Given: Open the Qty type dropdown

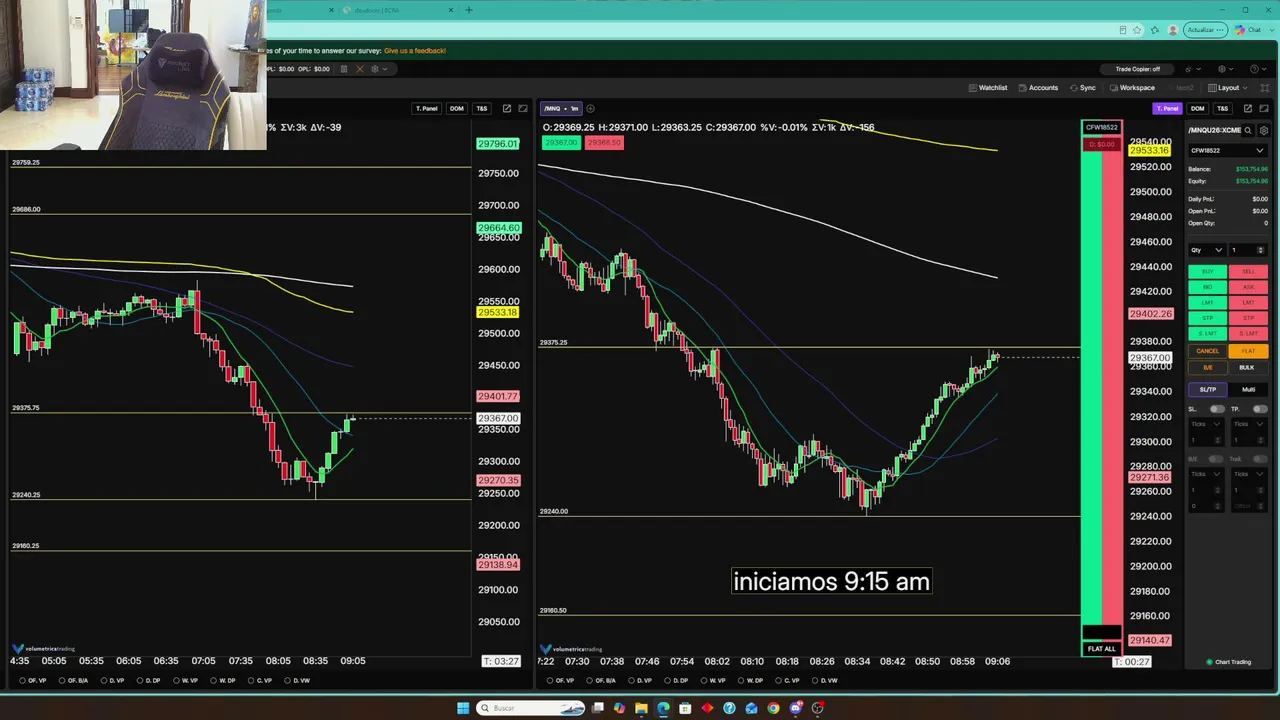Looking at the screenshot, I should (x=1207, y=250).
